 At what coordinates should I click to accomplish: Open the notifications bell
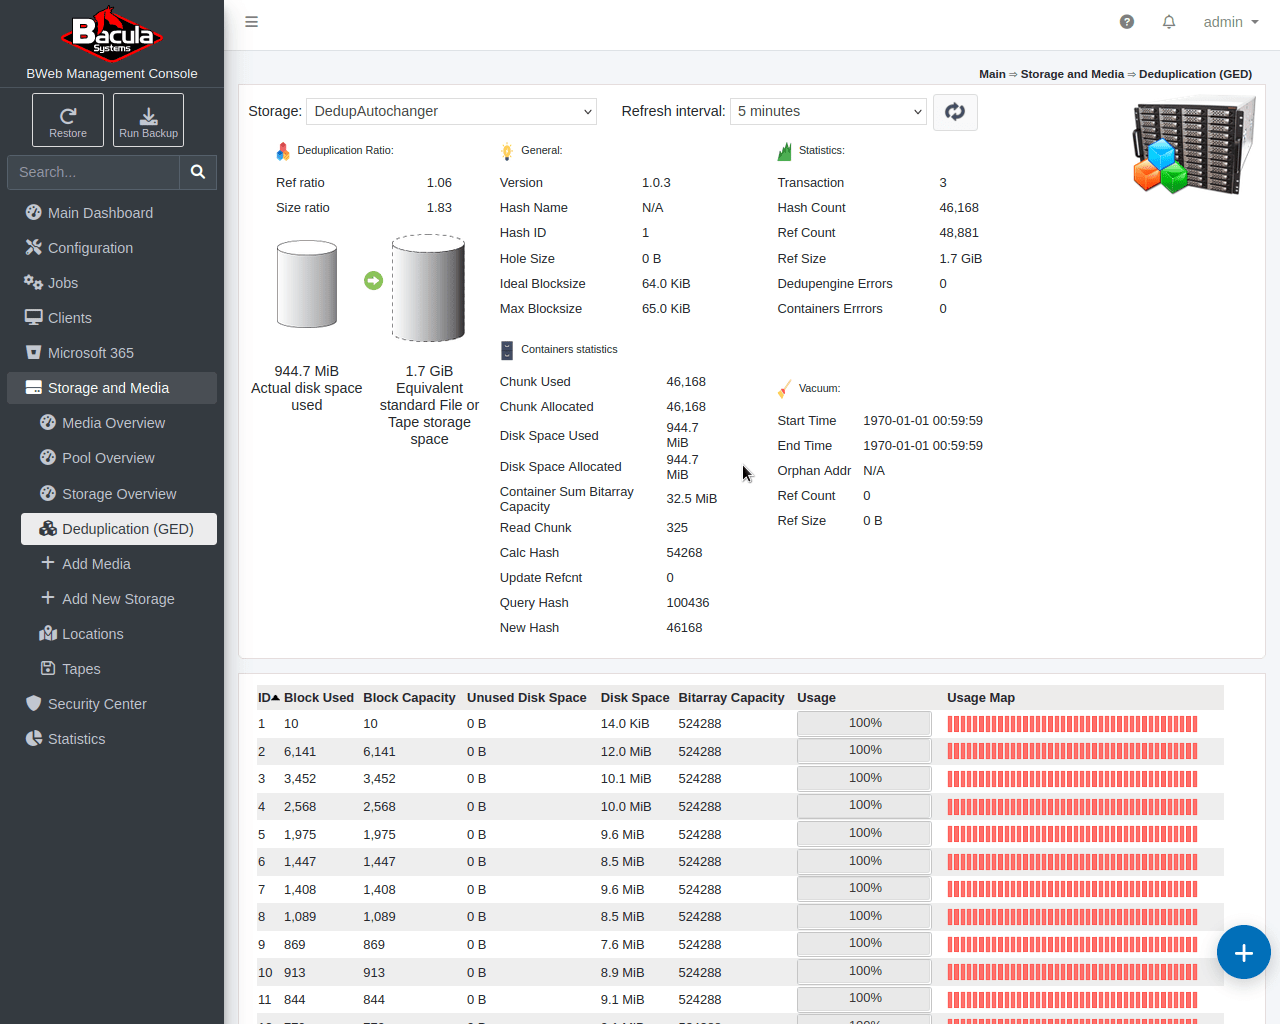coord(1169,22)
